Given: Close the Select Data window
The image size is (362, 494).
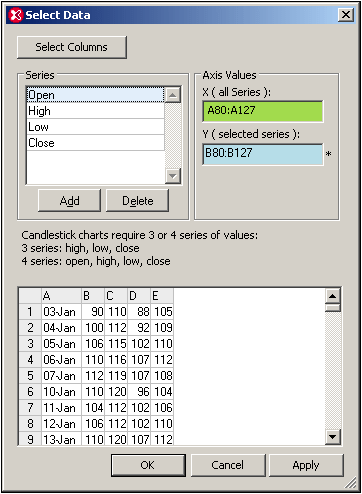Looking at the screenshot, I should click(346, 15).
